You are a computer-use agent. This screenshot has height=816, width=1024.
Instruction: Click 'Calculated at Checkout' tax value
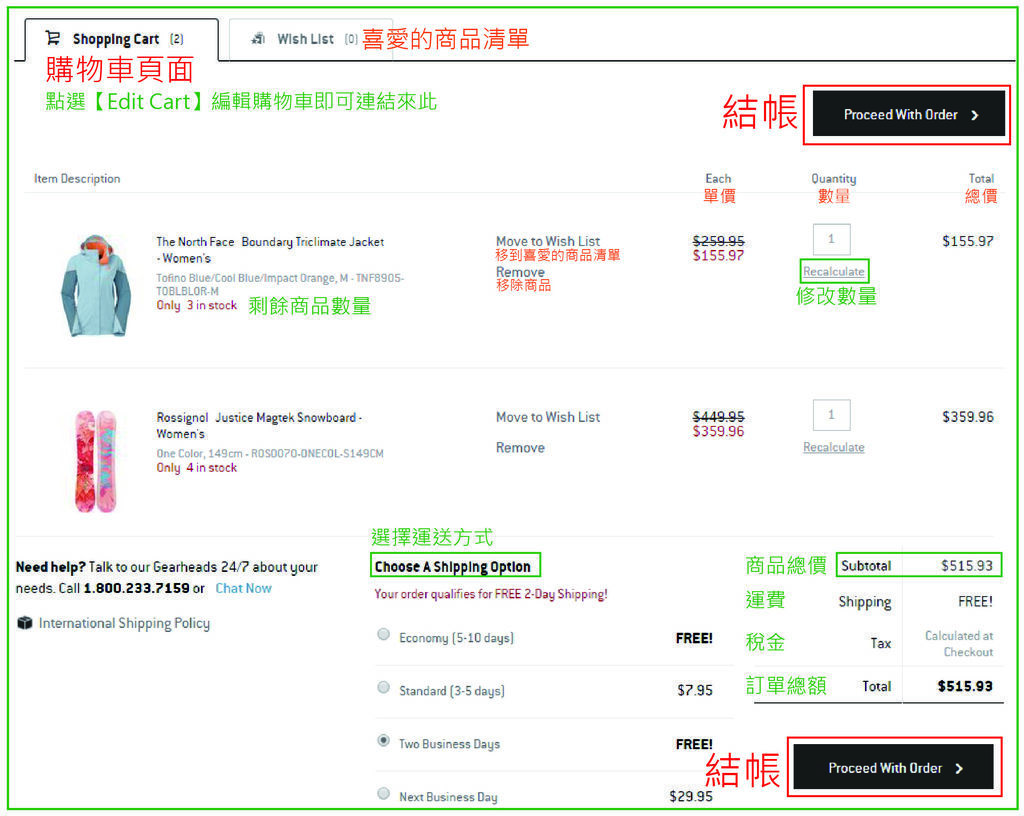pos(959,644)
